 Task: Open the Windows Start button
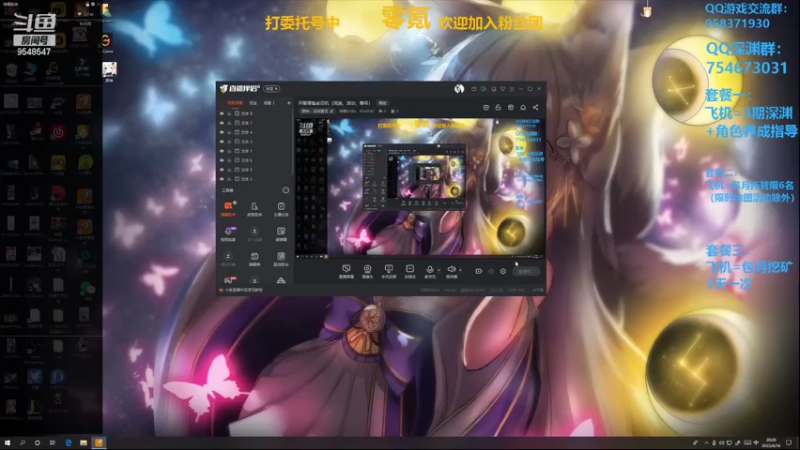(7, 443)
